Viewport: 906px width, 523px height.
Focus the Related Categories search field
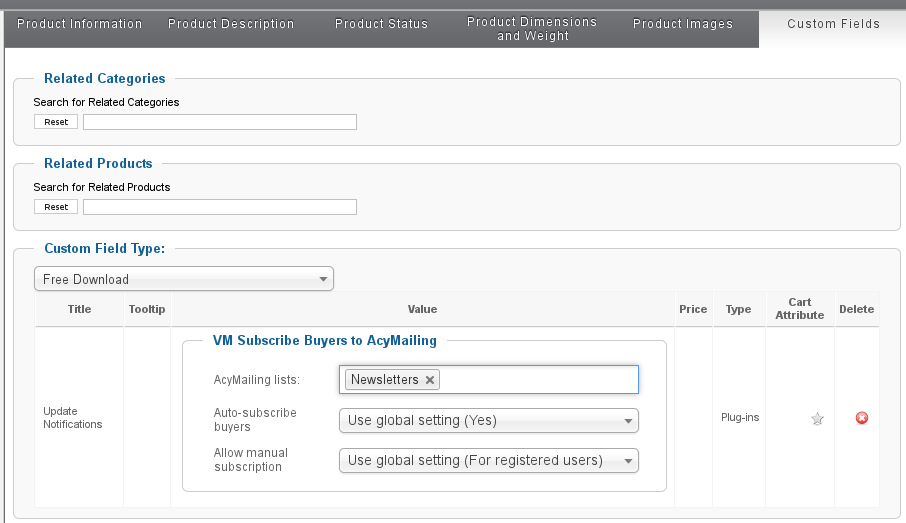tap(219, 122)
